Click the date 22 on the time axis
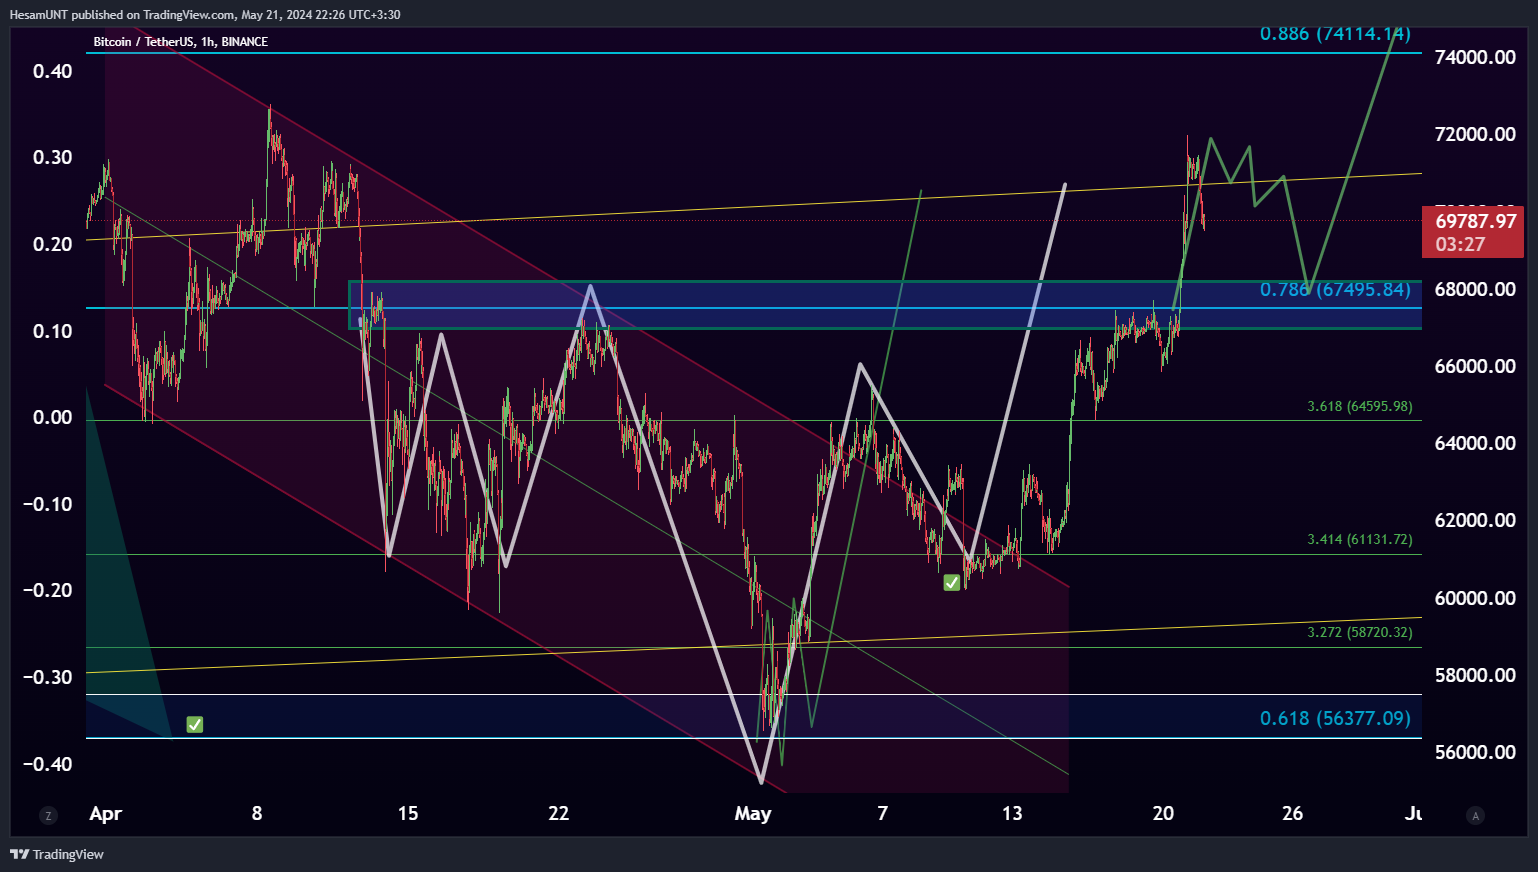The height and width of the screenshot is (872, 1538). pyautogui.click(x=558, y=813)
